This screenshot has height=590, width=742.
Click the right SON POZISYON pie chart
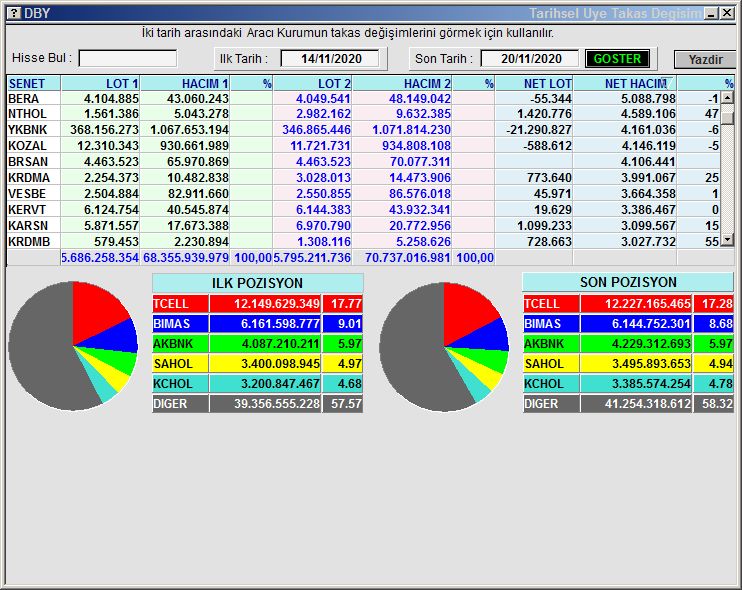pyautogui.click(x=444, y=347)
